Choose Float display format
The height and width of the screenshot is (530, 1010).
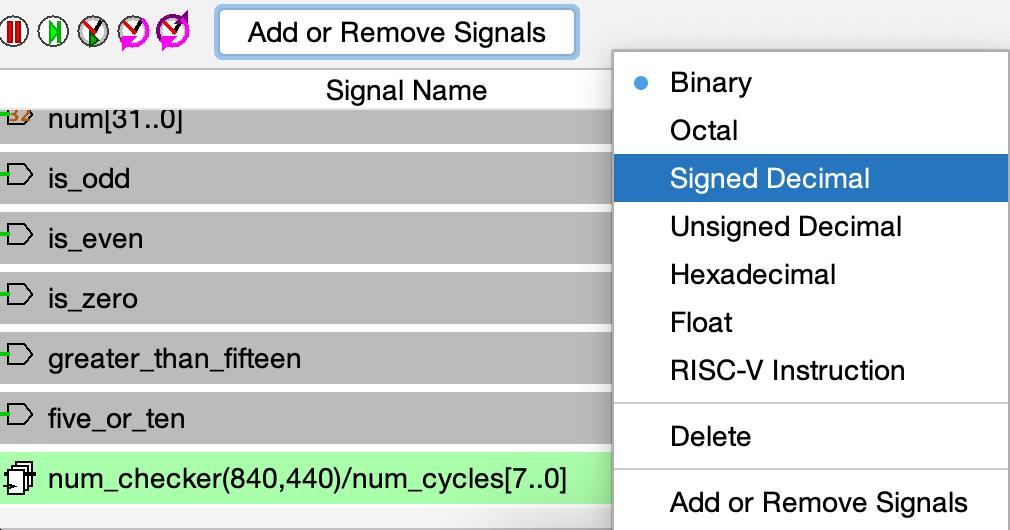pos(701,323)
